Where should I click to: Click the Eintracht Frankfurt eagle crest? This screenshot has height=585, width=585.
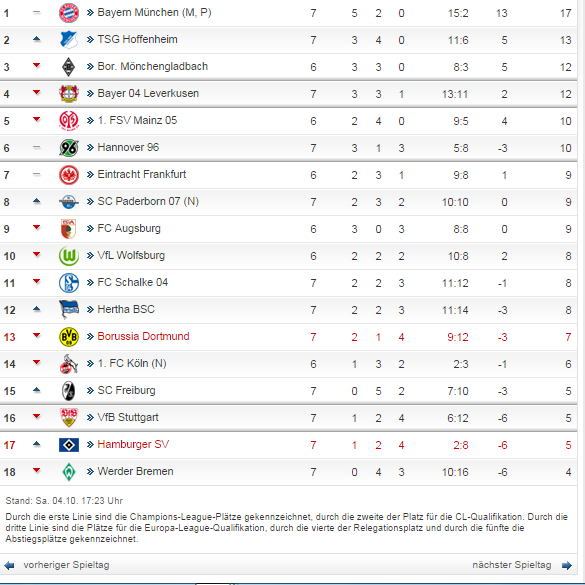(69, 175)
